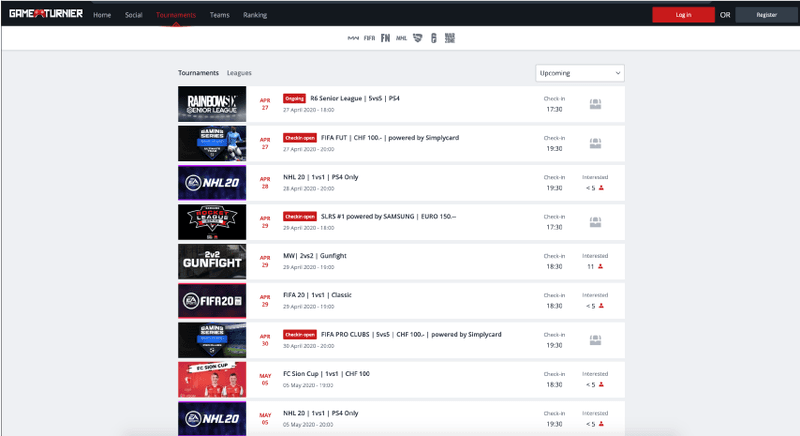Open Ranking navigation item
The width and height of the screenshot is (800, 436).
255,15
